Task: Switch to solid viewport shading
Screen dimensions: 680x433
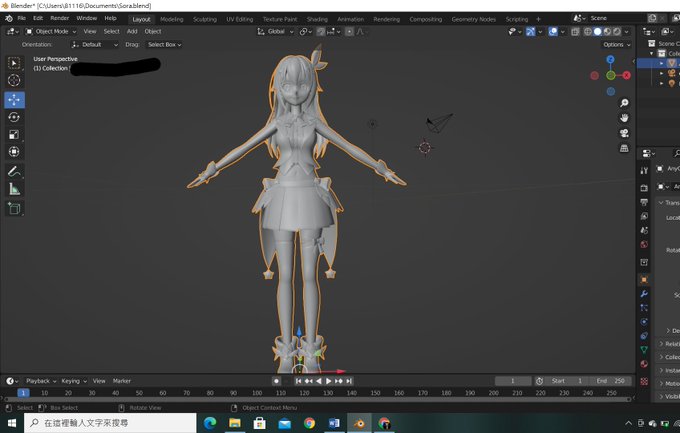Action: click(x=597, y=32)
